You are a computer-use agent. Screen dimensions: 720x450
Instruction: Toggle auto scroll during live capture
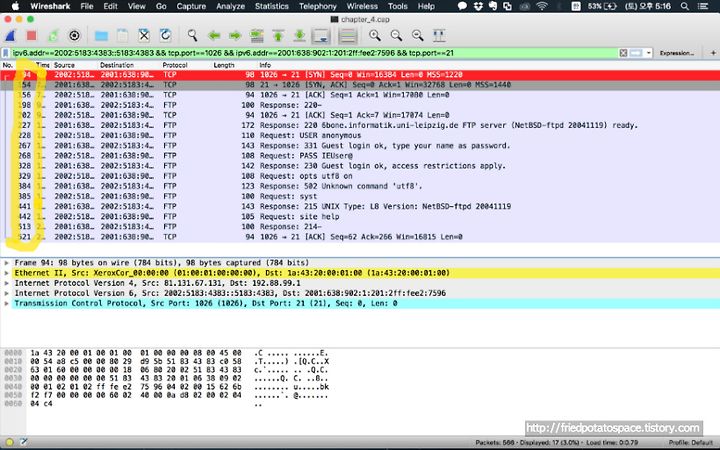[321, 35]
